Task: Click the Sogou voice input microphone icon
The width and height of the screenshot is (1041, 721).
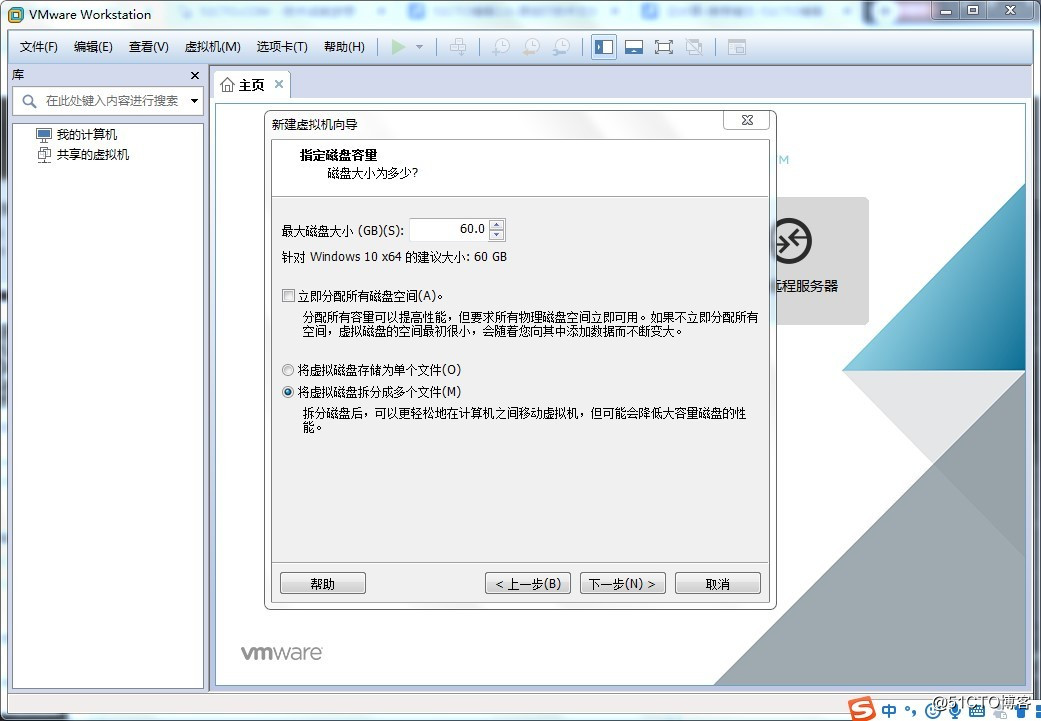Action: [x=955, y=711]
